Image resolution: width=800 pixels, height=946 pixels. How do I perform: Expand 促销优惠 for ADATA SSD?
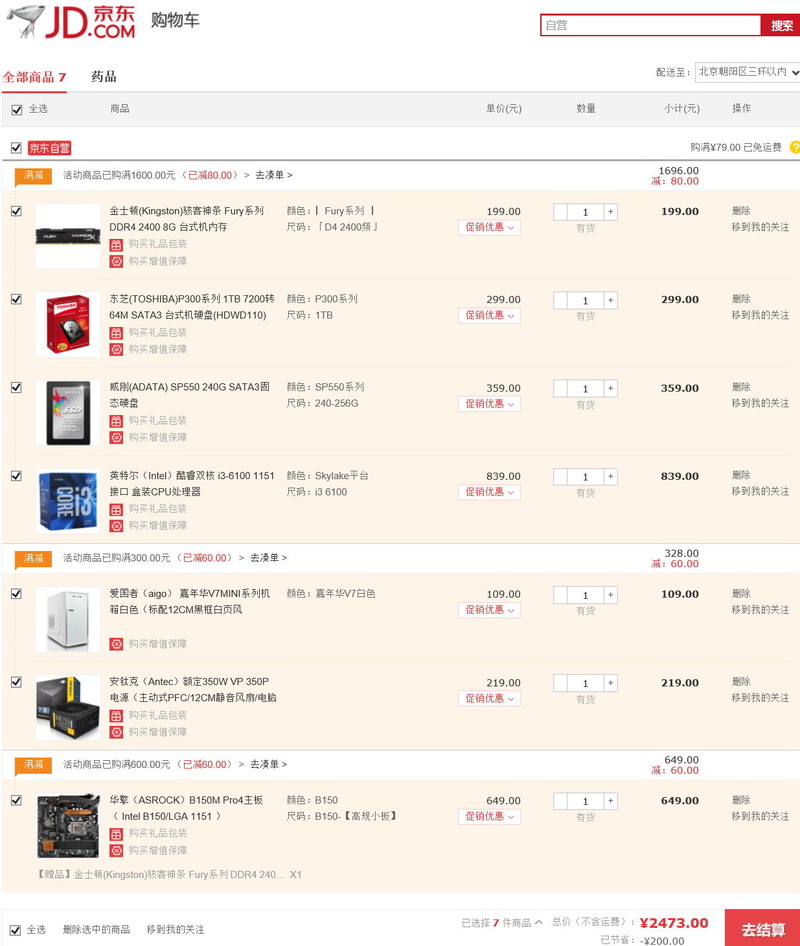click(x=489, y=404)
